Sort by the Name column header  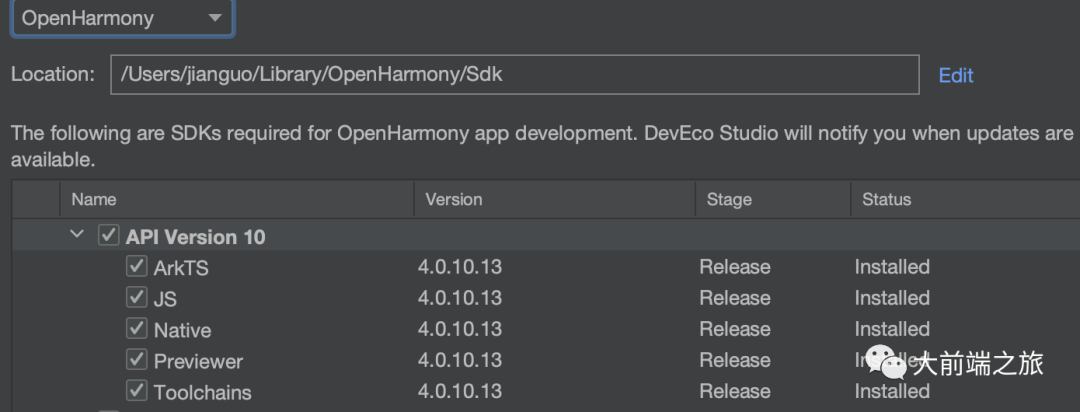pos(94,200)
